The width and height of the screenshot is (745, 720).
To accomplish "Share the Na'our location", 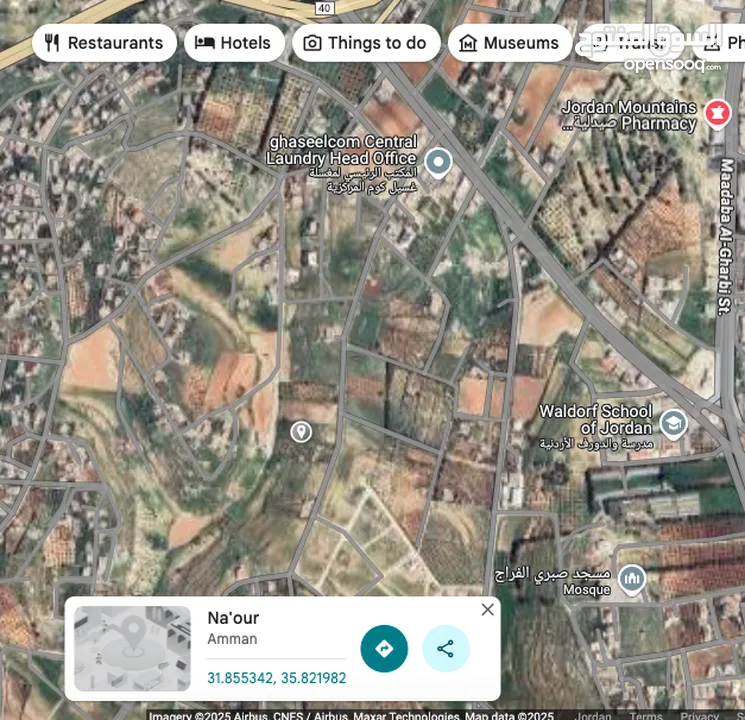I will click(x=445, y=648).
